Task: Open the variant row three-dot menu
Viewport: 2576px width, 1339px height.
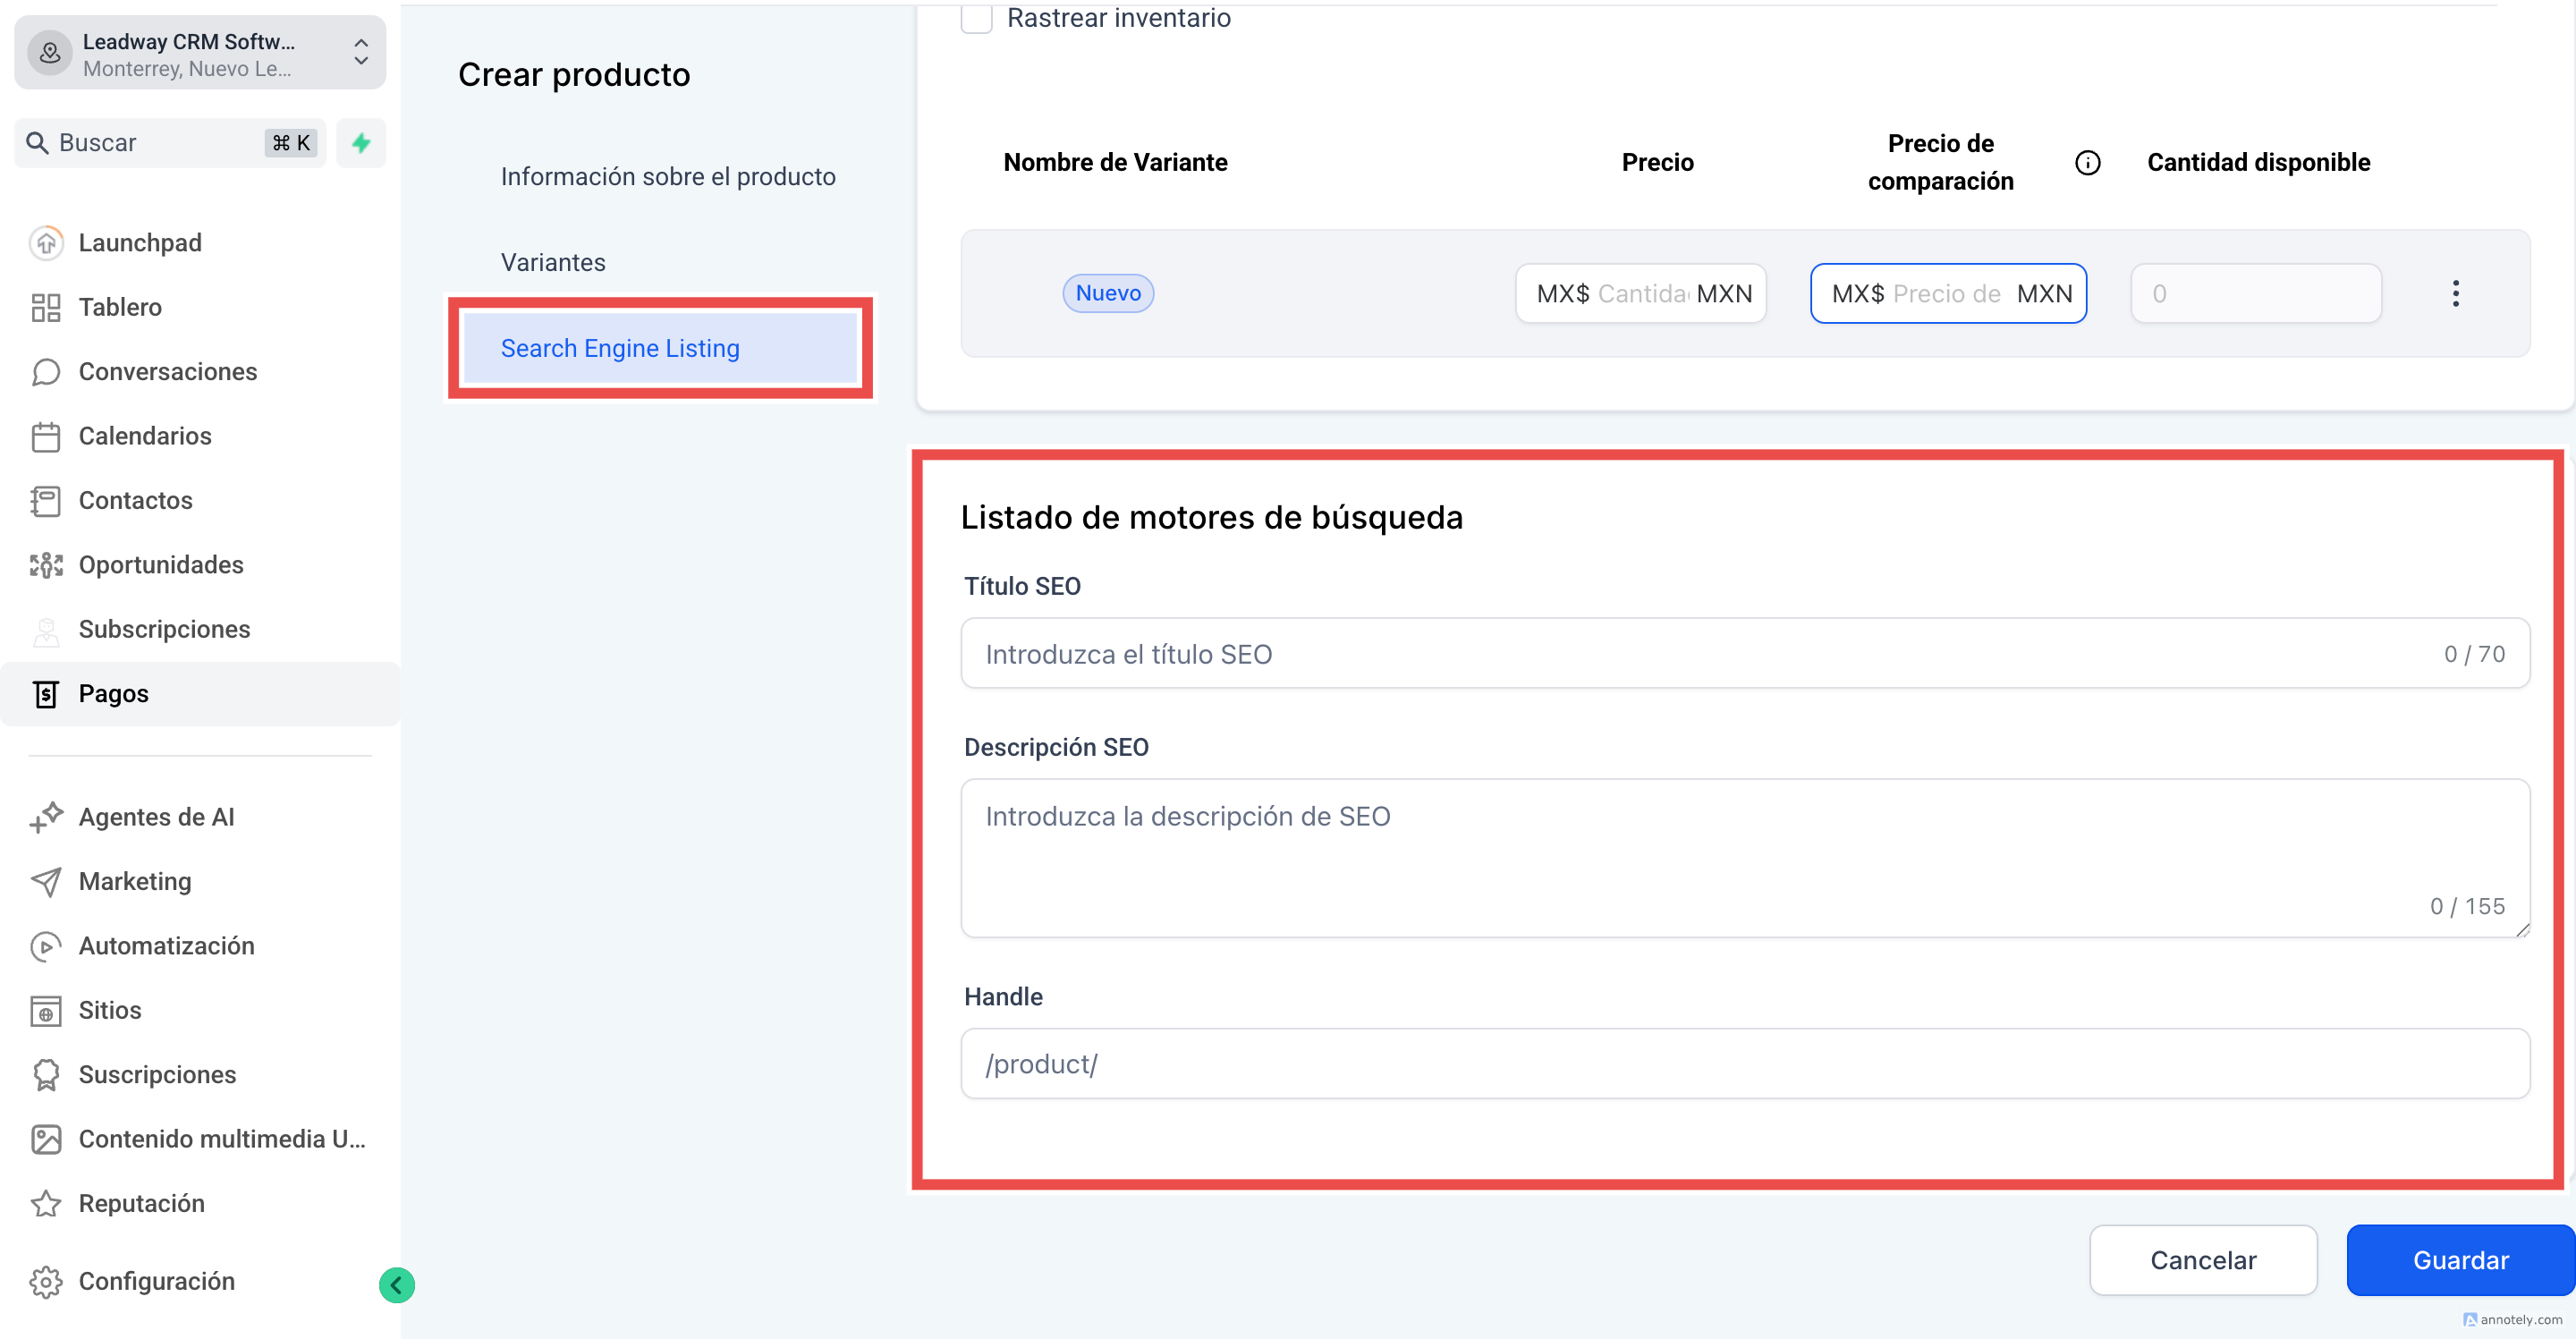Action: (2455, 294)
